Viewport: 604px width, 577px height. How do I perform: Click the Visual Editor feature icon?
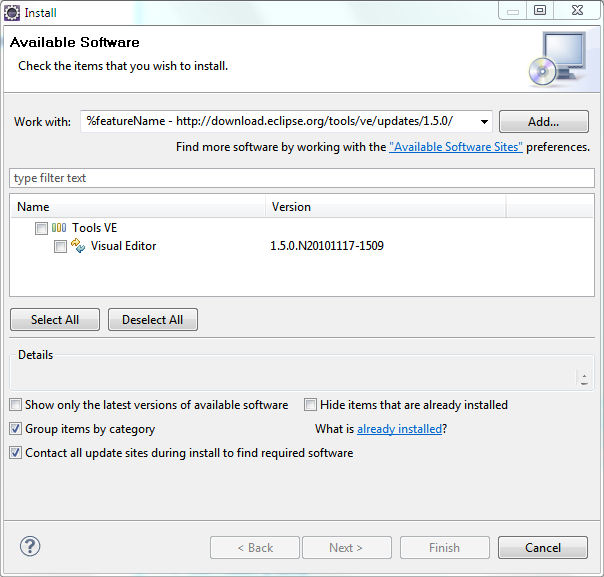(x=78, y=246)
